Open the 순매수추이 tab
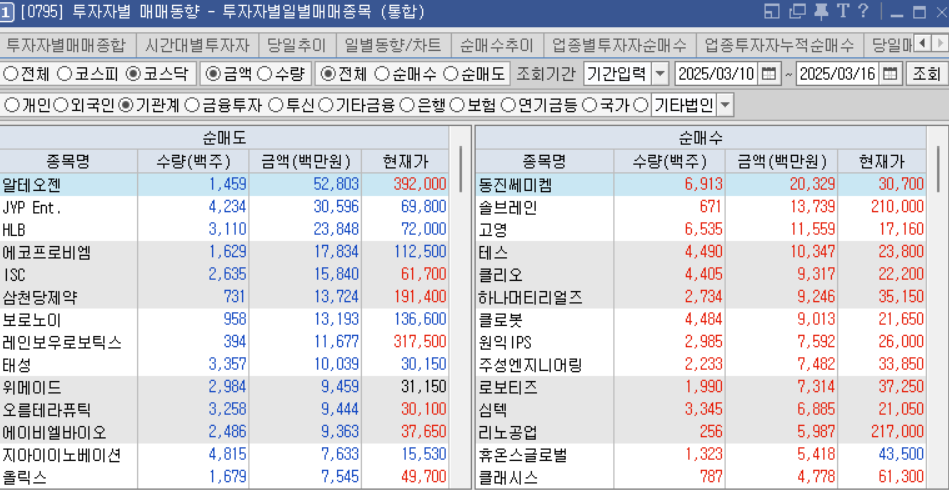This screenshot has height=490, width=949. click(x=496, y=45)
